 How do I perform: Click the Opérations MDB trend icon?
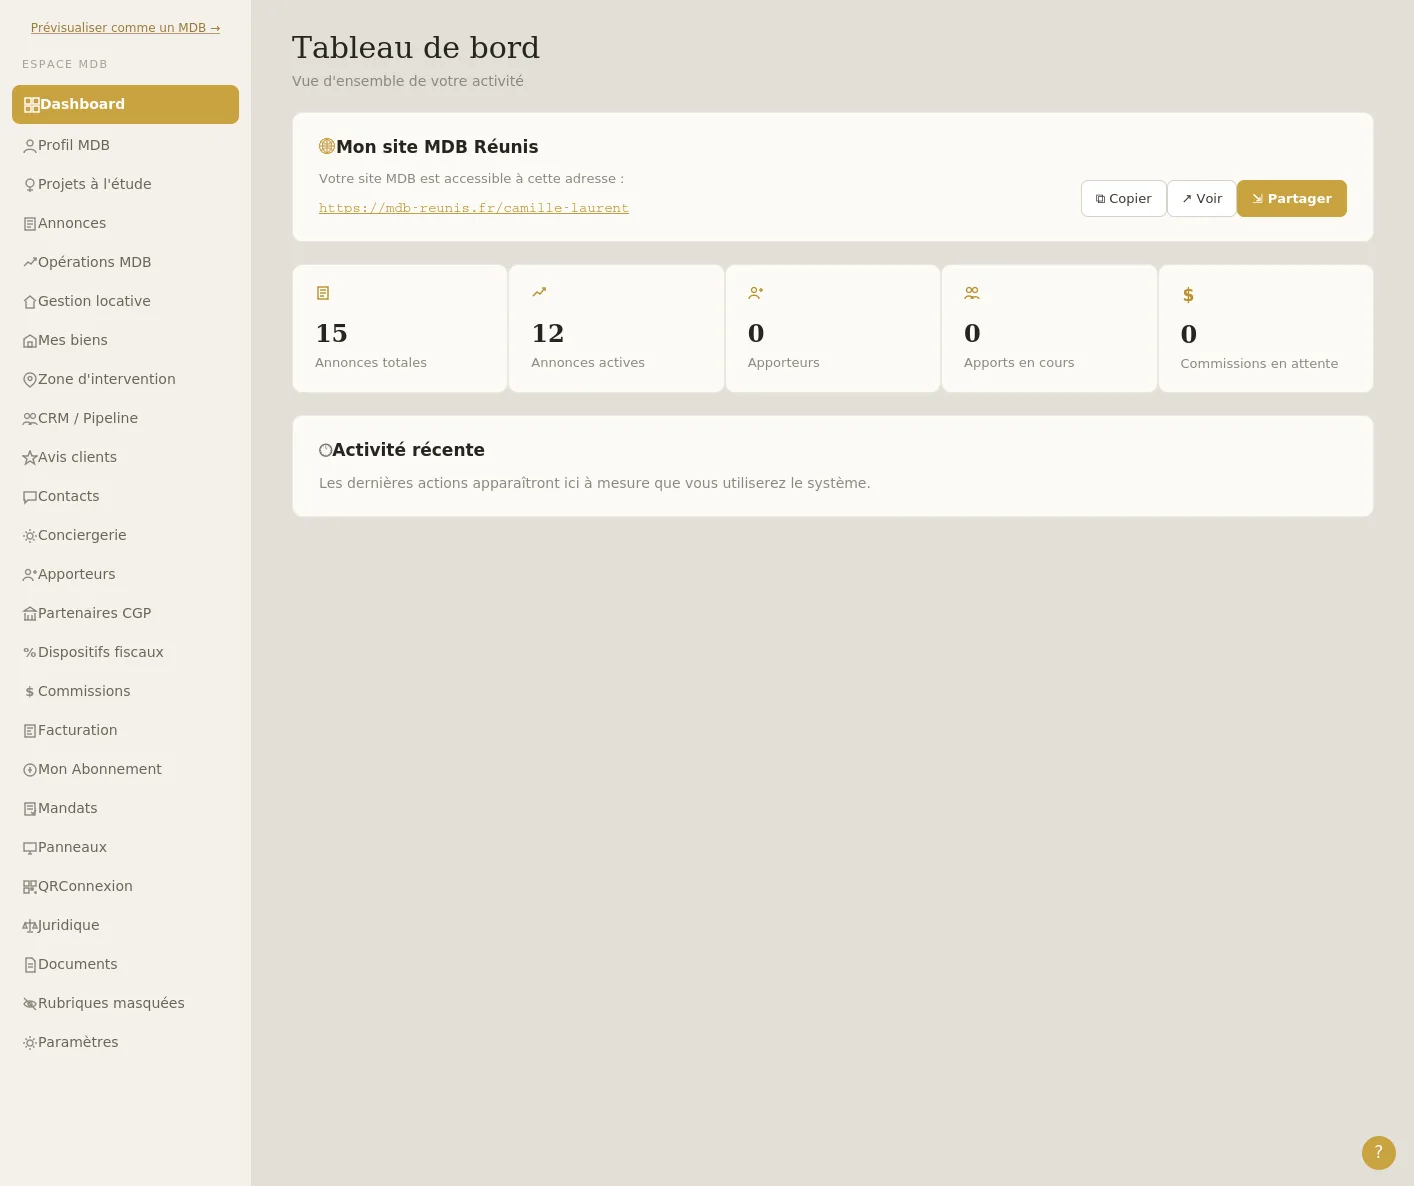[x=30, y=263]
